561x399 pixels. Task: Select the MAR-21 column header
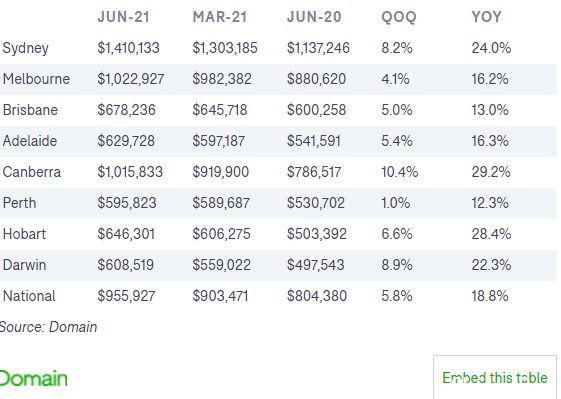coord(220,17)
